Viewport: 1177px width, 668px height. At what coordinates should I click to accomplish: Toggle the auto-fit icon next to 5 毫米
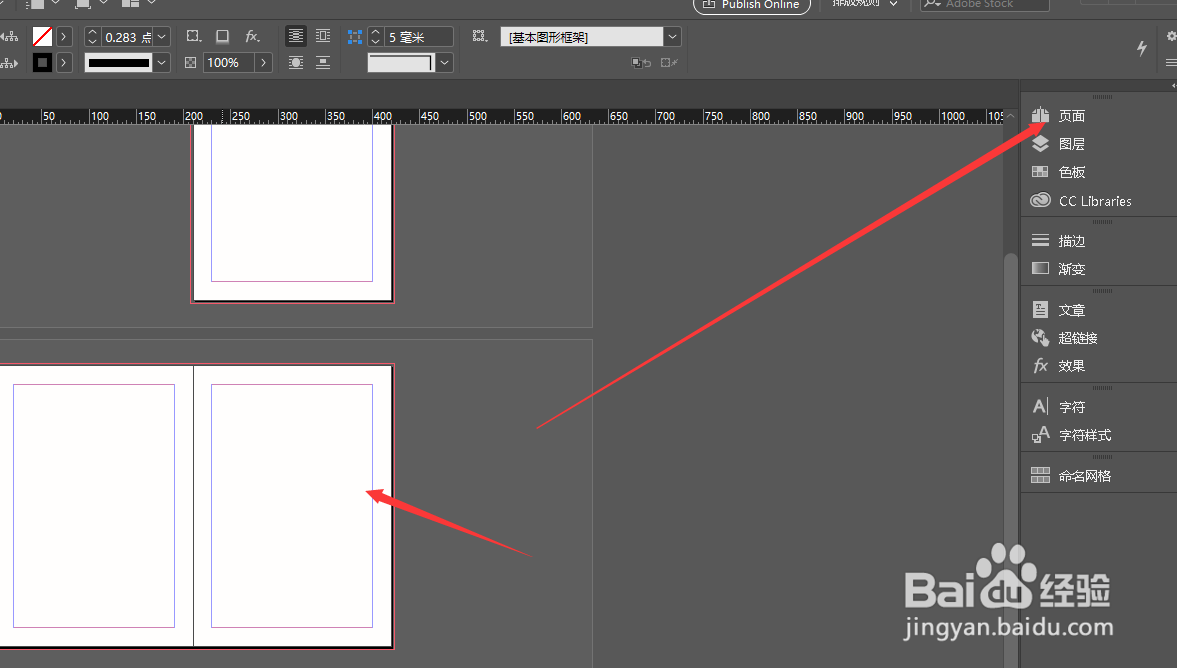pyautogui.click(x=354, y=37)
